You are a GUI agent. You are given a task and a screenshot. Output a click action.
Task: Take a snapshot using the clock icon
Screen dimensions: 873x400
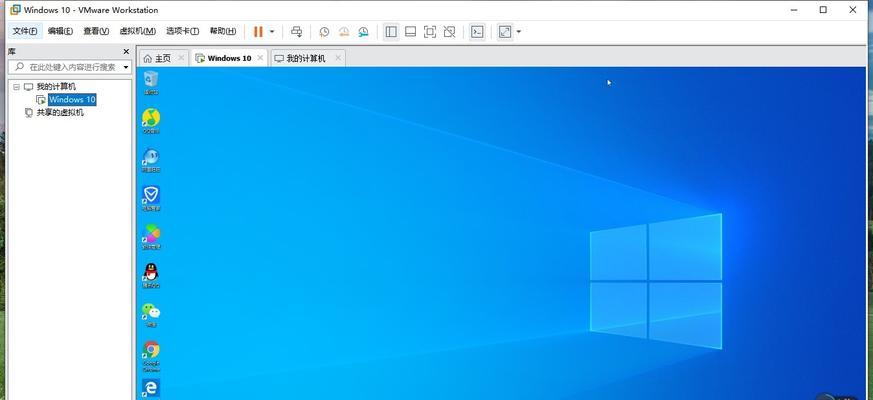(324, 32)
